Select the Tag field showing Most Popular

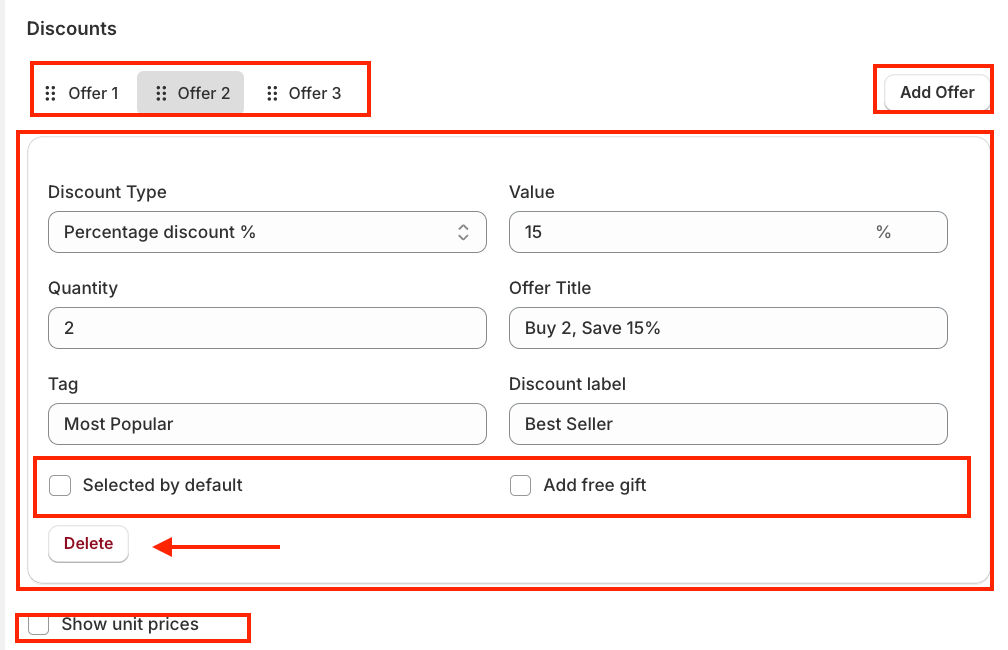[x=266, y=424]
